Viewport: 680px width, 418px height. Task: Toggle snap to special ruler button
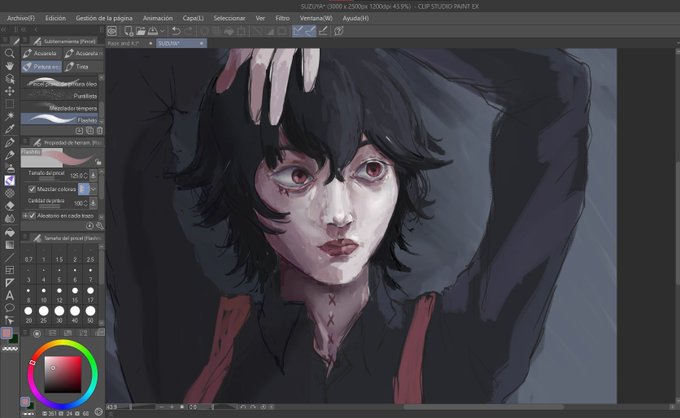point(311,31)
